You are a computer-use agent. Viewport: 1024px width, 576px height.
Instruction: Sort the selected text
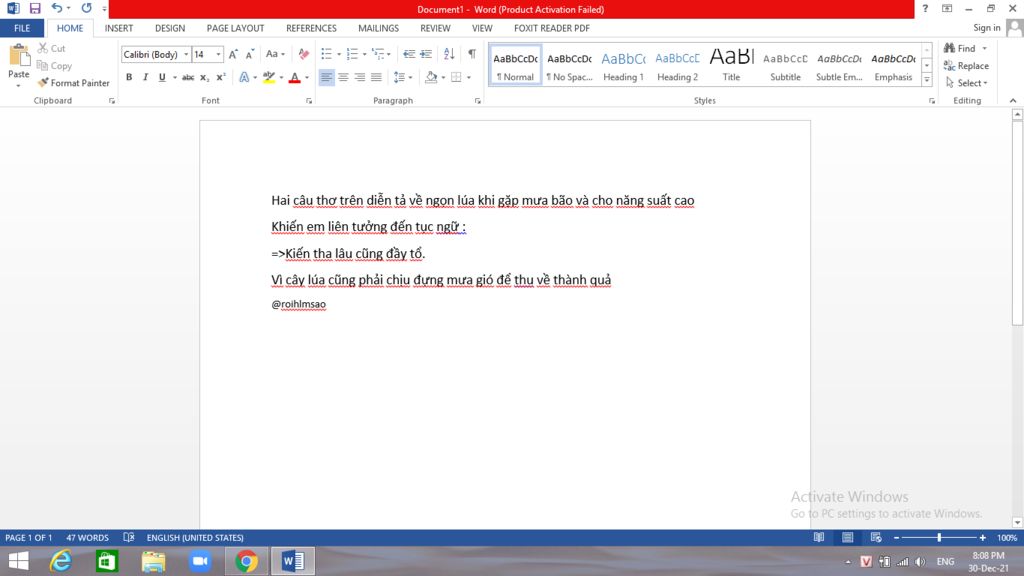(449, 54)
